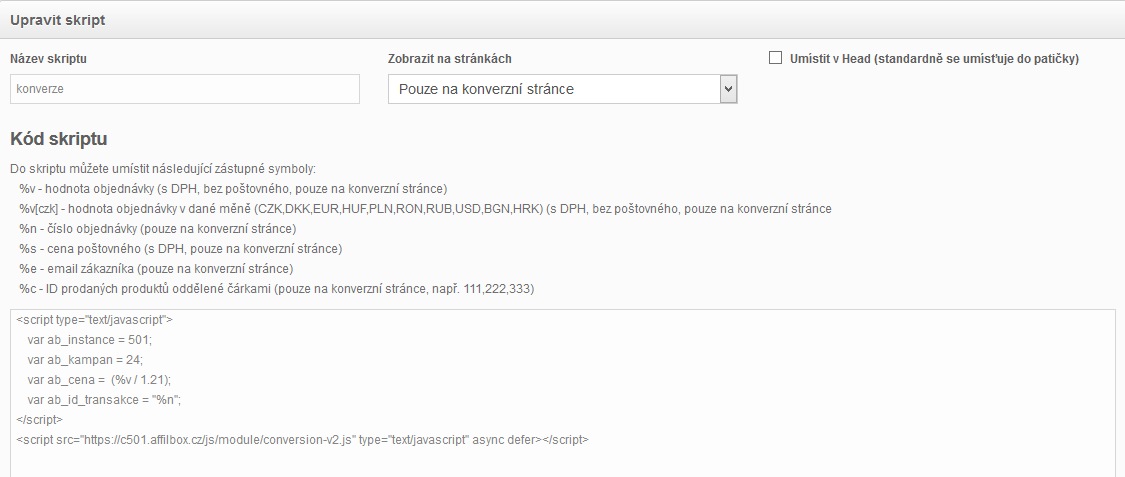The width and height of the screenshot is (1125, 477).
Task: Click the arrow of Pouze na konverzní stránce
Action: [x=728, y=89]
